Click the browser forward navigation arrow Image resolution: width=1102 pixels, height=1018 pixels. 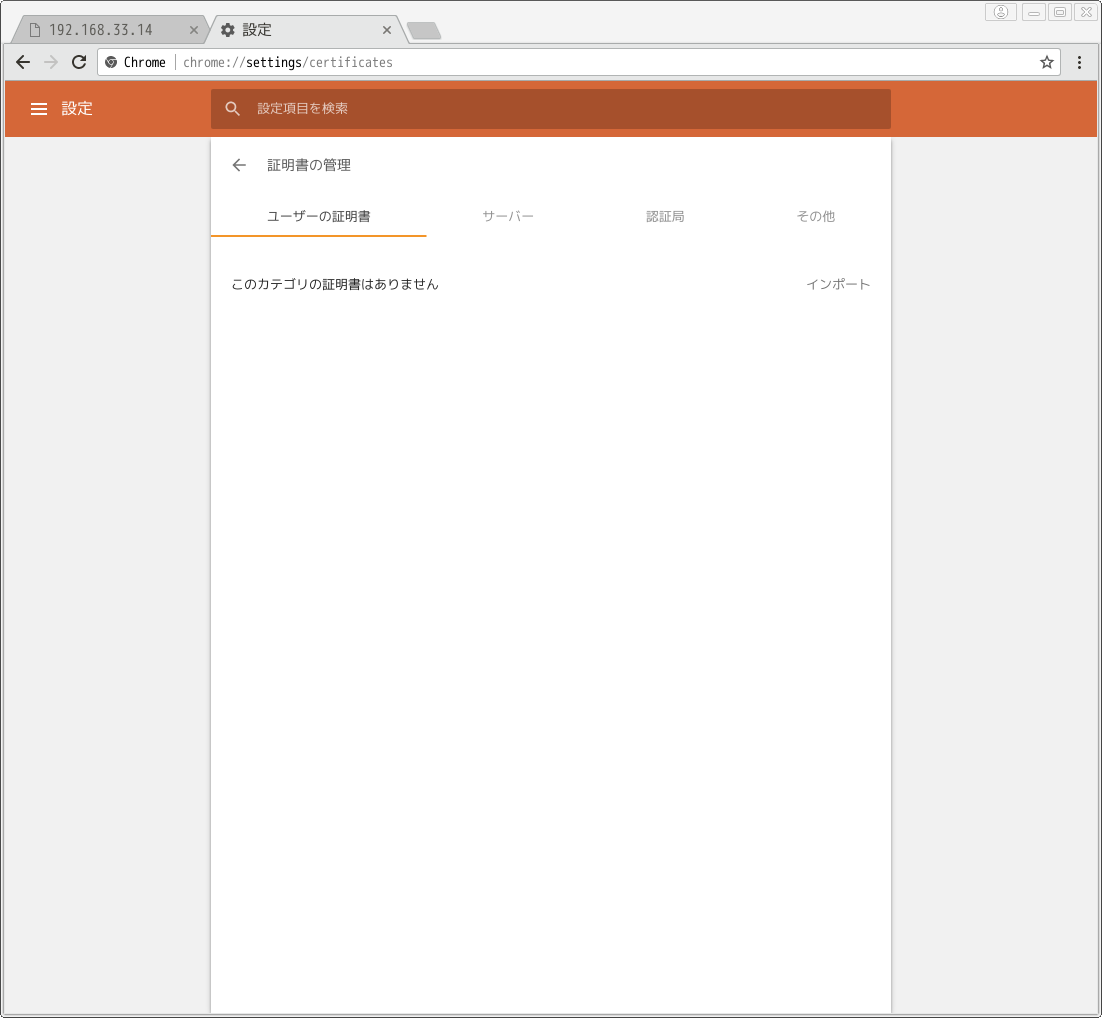pyautogui.click(x=51, y=62)
